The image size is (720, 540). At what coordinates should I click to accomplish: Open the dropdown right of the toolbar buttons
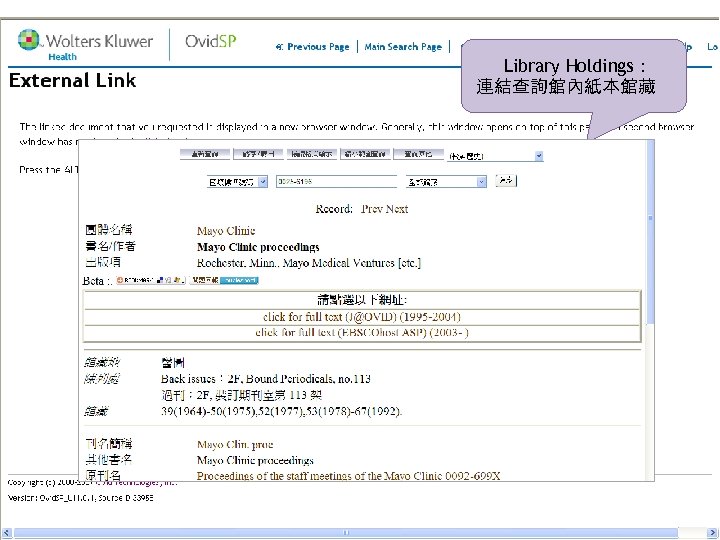click(x=495, y=156)
